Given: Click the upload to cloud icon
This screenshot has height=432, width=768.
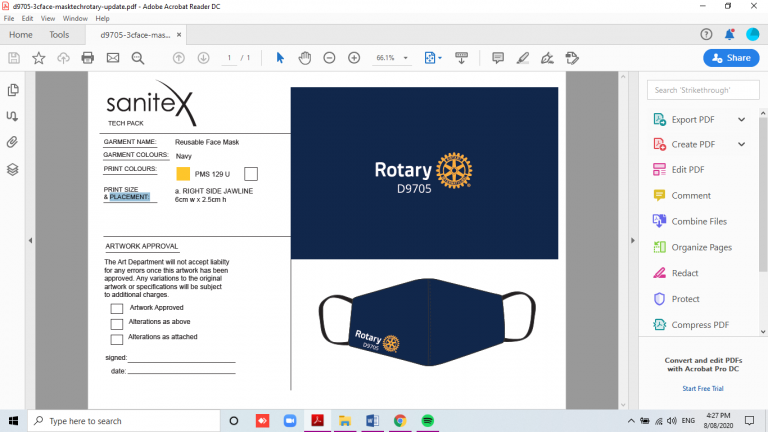Looking at the screenshot, I should [63, 58].
